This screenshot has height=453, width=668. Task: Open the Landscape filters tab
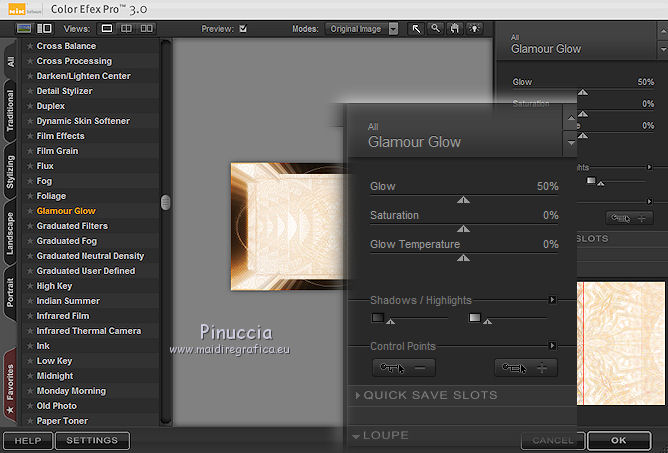(10, 233)
